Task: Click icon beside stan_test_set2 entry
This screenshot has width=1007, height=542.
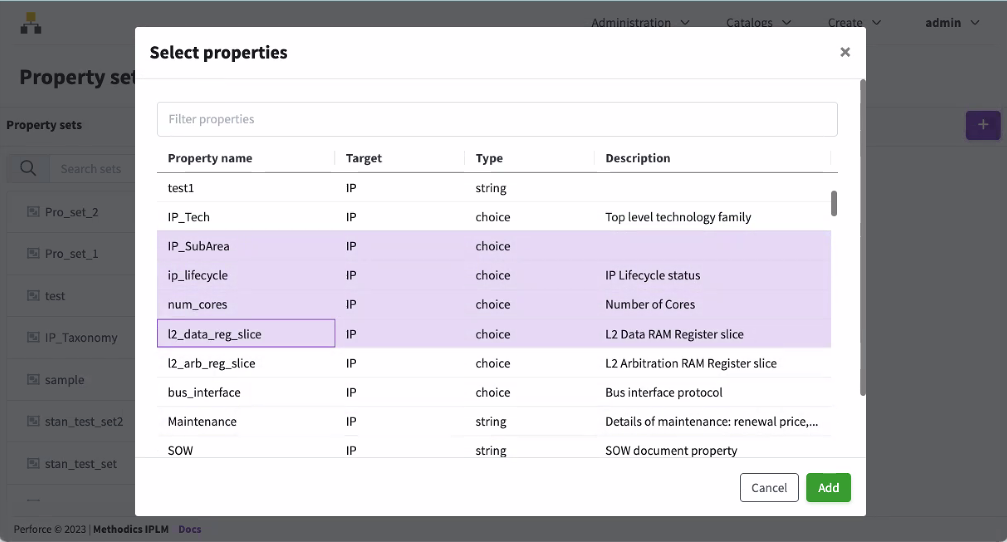Action: click(32, 422)
